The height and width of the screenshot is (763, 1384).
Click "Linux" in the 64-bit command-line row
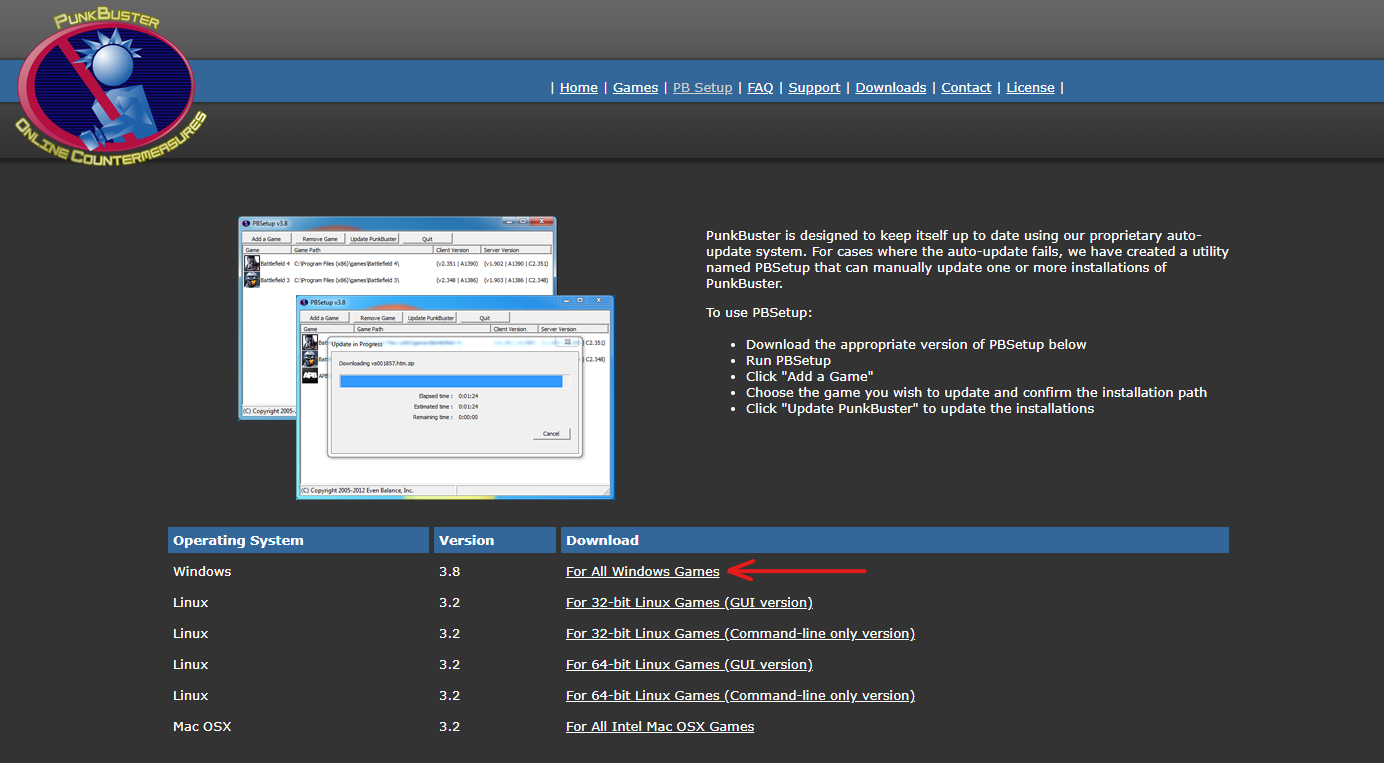pyautogui.click(x=191, y=696)
